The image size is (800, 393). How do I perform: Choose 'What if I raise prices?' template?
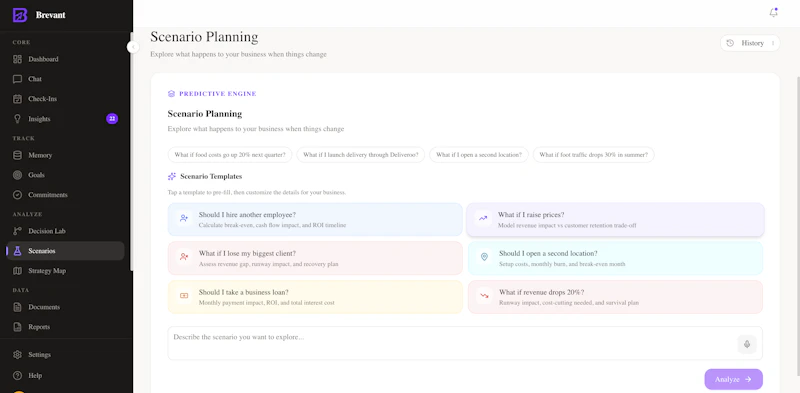tap(615, 219)
